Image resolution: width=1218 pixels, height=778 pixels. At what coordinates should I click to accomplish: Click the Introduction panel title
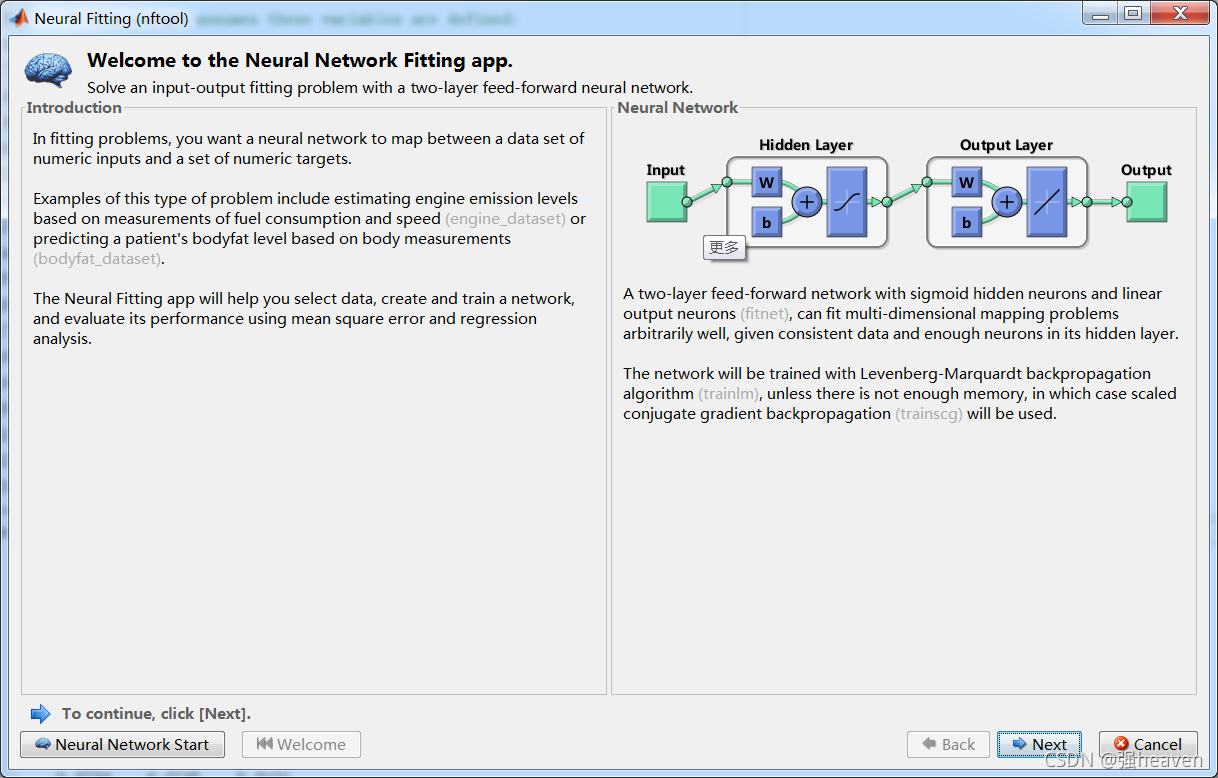(x=74, y=107)
